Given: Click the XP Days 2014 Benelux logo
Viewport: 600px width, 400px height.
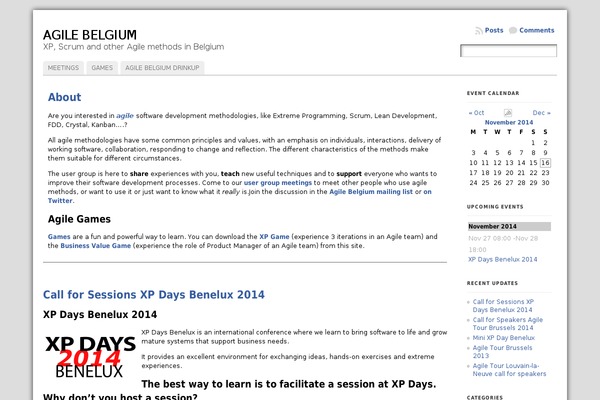Looking at the screenshot, I should point(90,357).
